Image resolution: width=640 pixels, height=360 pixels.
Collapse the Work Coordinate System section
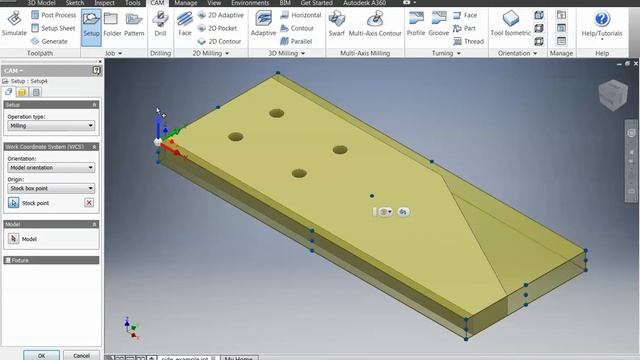pos(94,147)
